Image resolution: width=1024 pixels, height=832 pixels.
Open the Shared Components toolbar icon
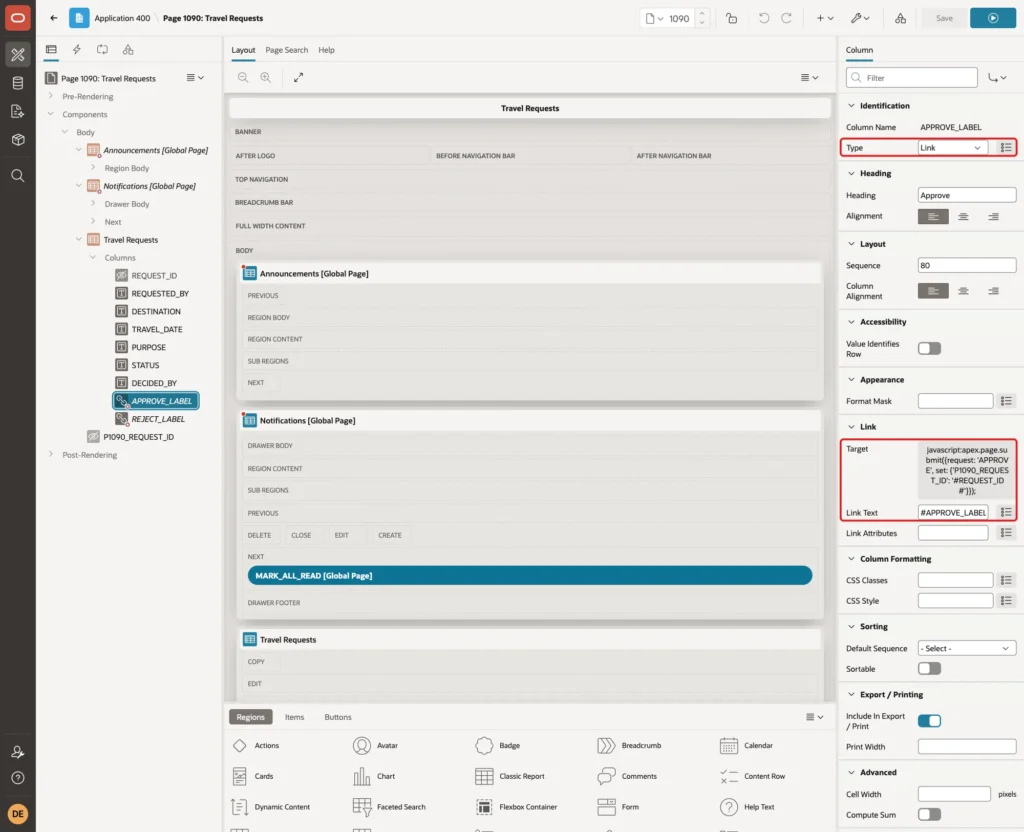[900, 18]
